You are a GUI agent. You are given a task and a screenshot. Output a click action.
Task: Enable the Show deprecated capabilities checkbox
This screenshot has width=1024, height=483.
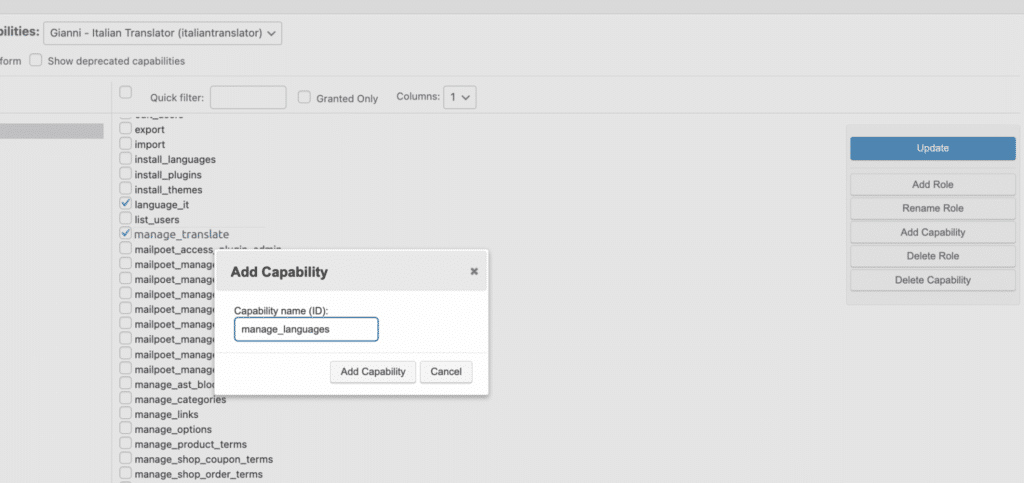35,60
